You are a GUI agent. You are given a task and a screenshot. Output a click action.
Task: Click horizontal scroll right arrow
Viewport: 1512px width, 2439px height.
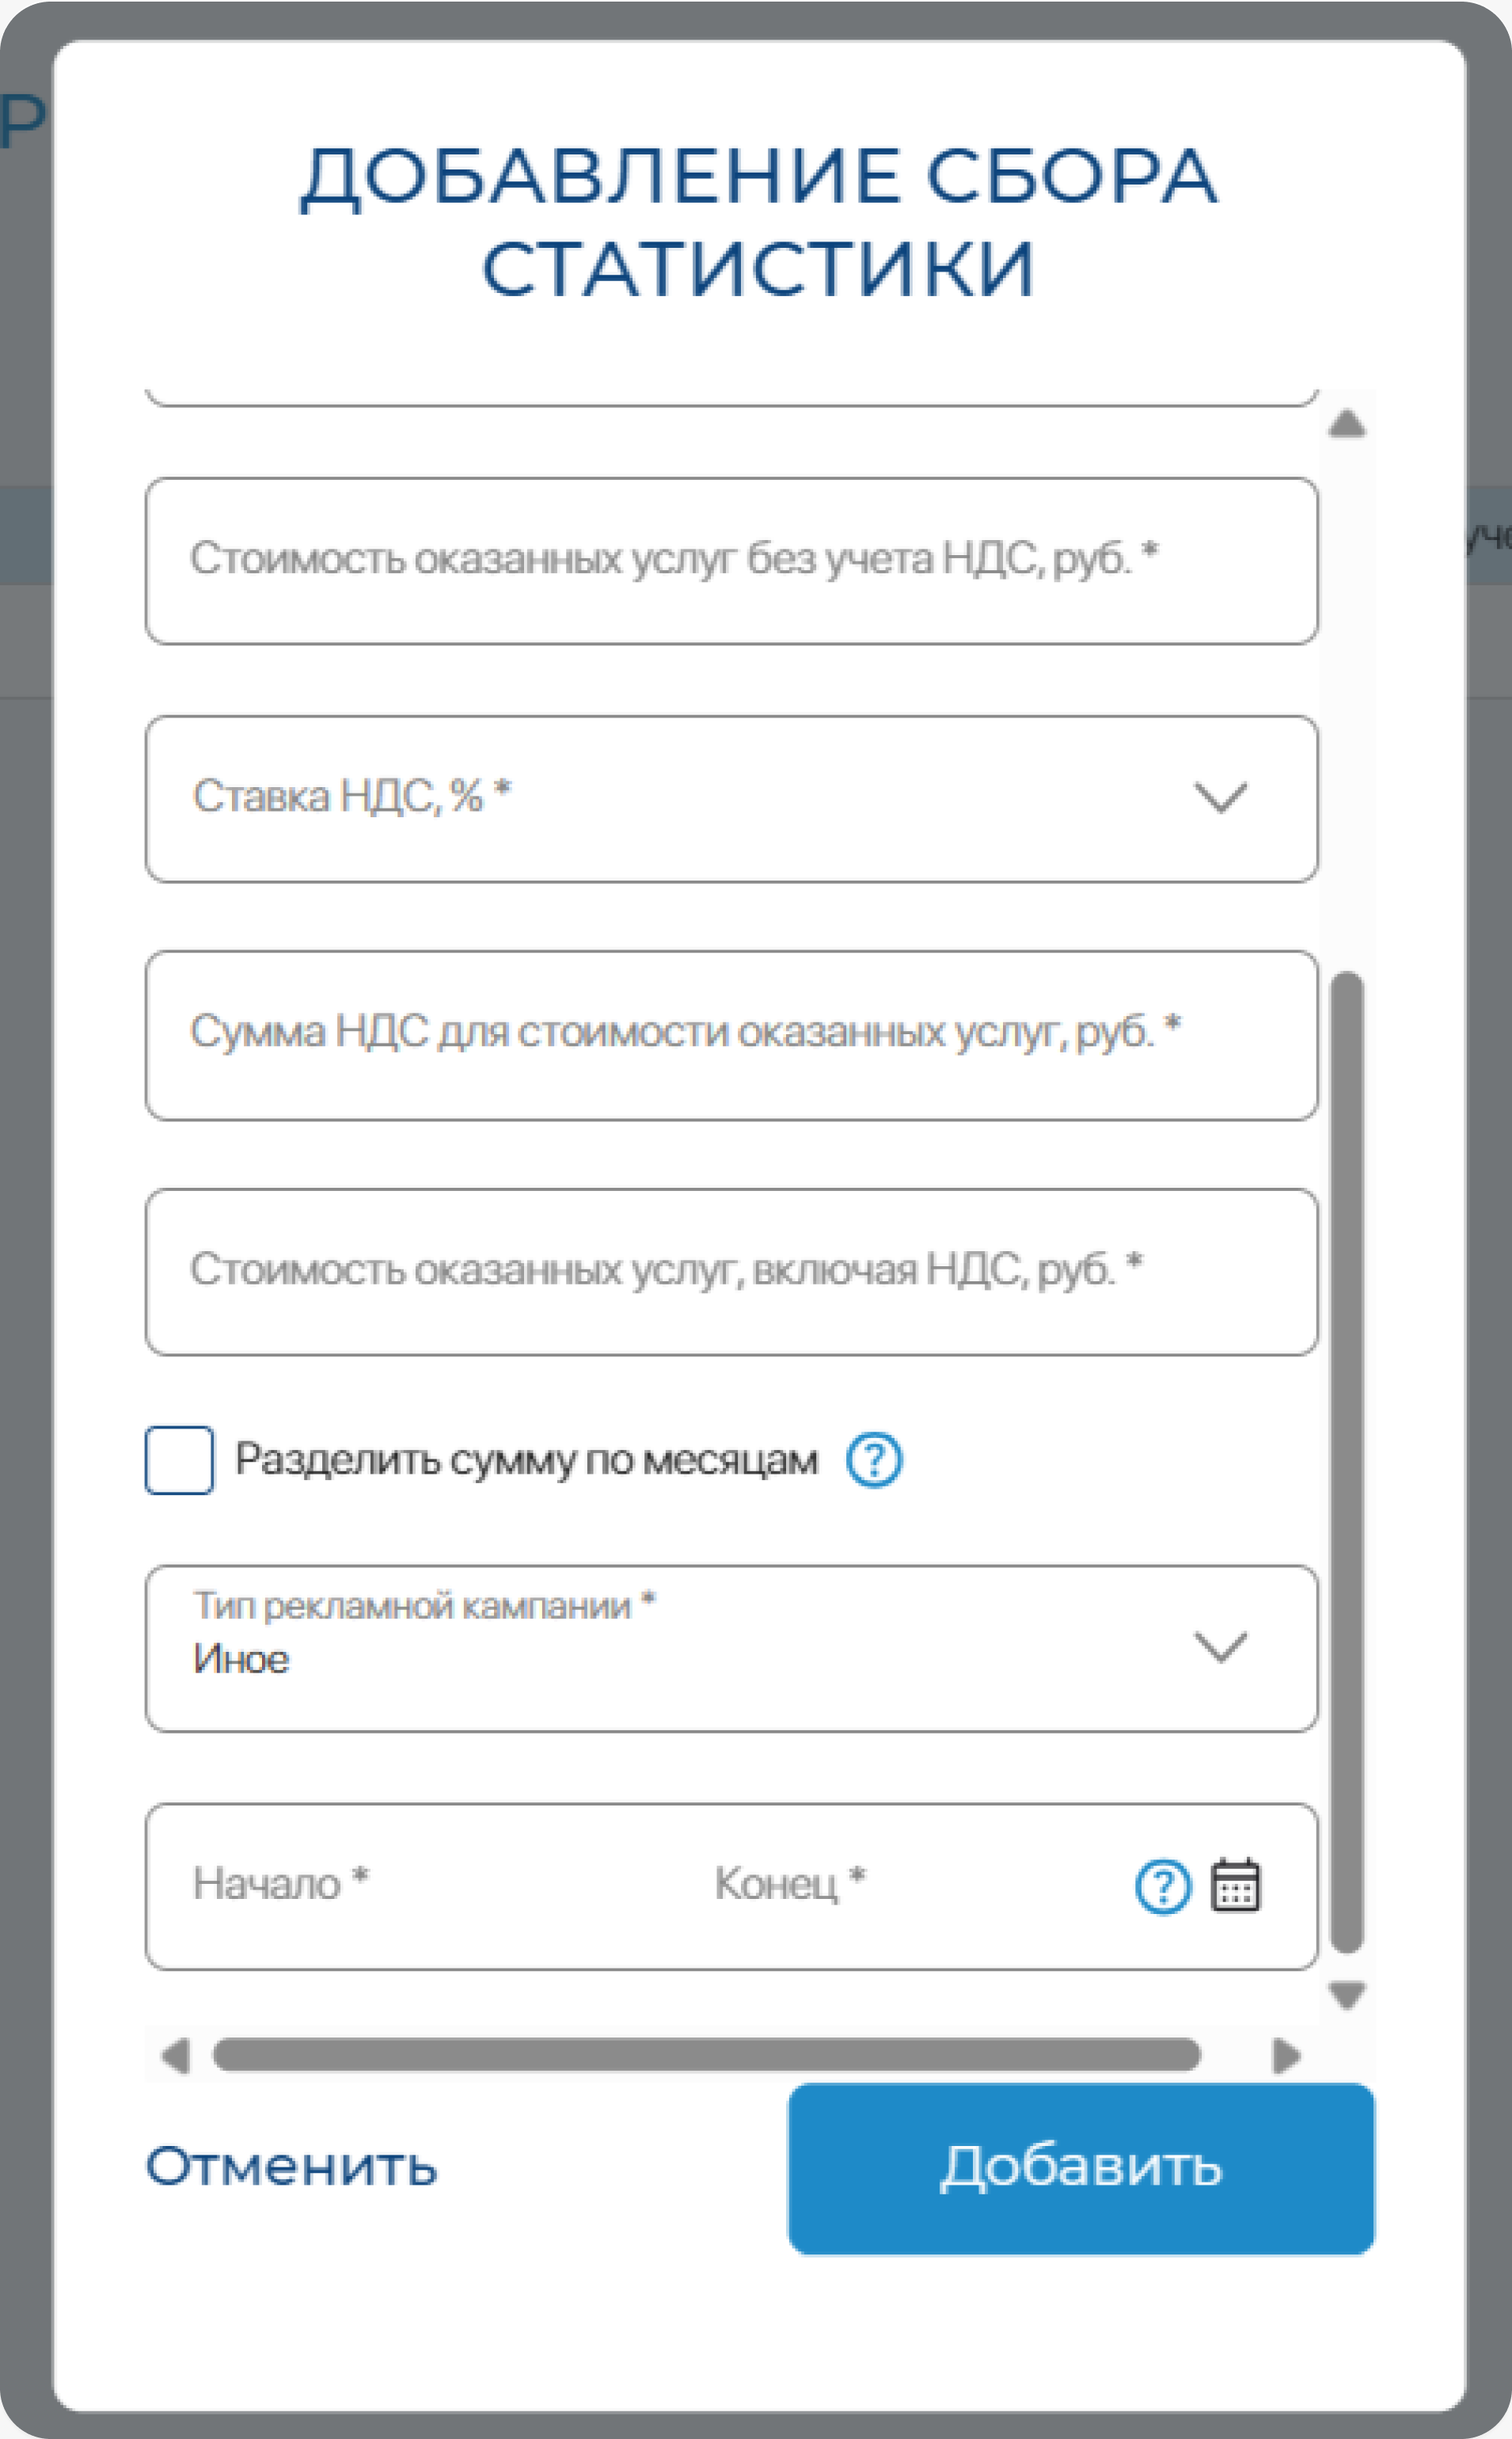click(1286, 2056)
